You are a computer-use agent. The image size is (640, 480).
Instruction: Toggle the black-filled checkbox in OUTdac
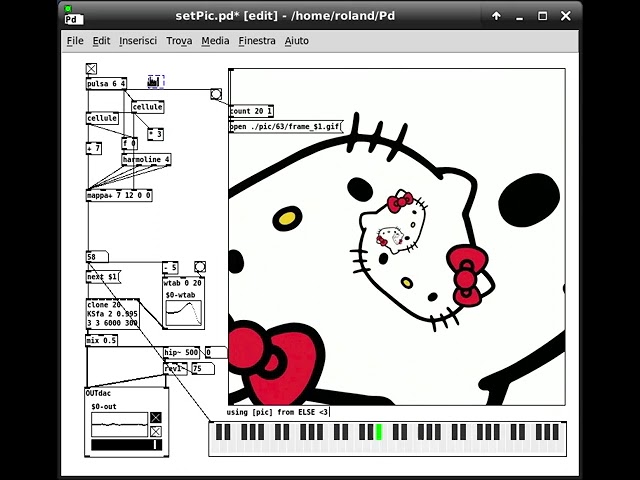click(156, 417)
